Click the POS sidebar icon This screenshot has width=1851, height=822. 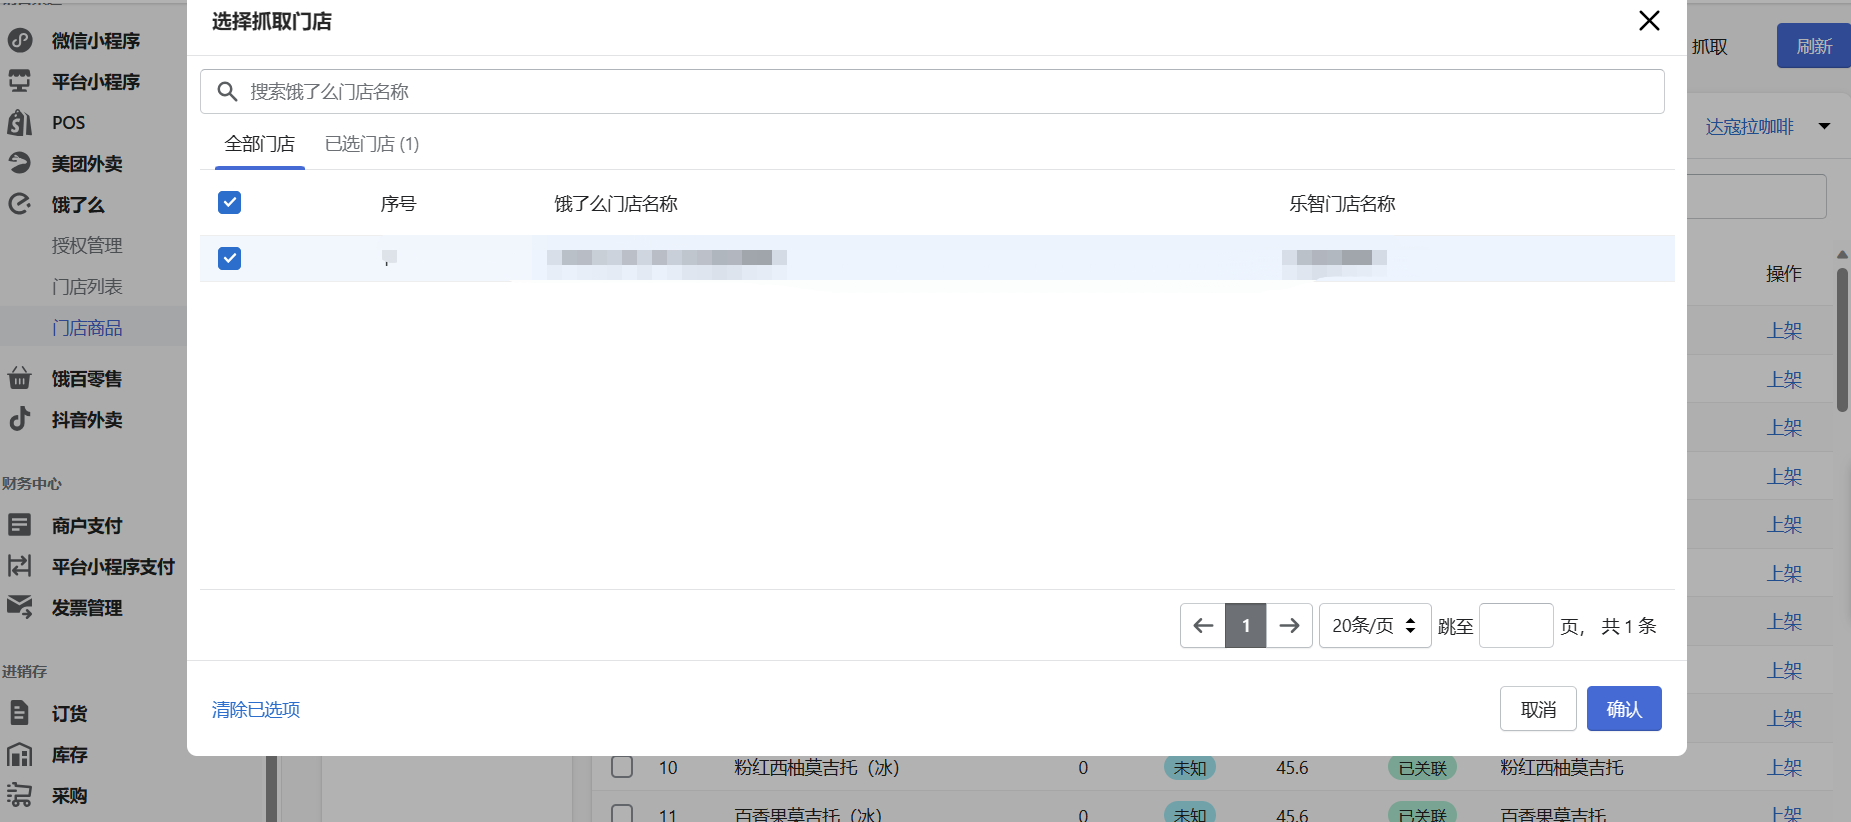[x=20, y=122]
